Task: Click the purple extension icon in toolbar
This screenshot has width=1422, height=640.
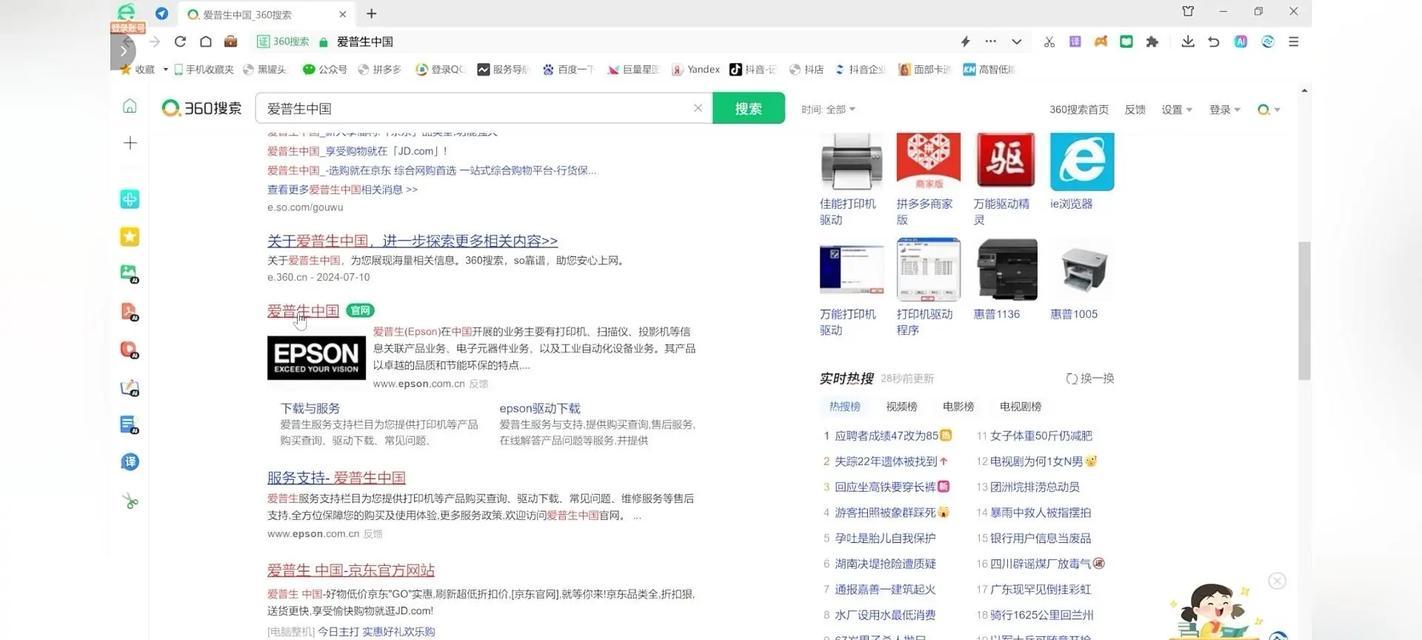Action: point(1075,41)
